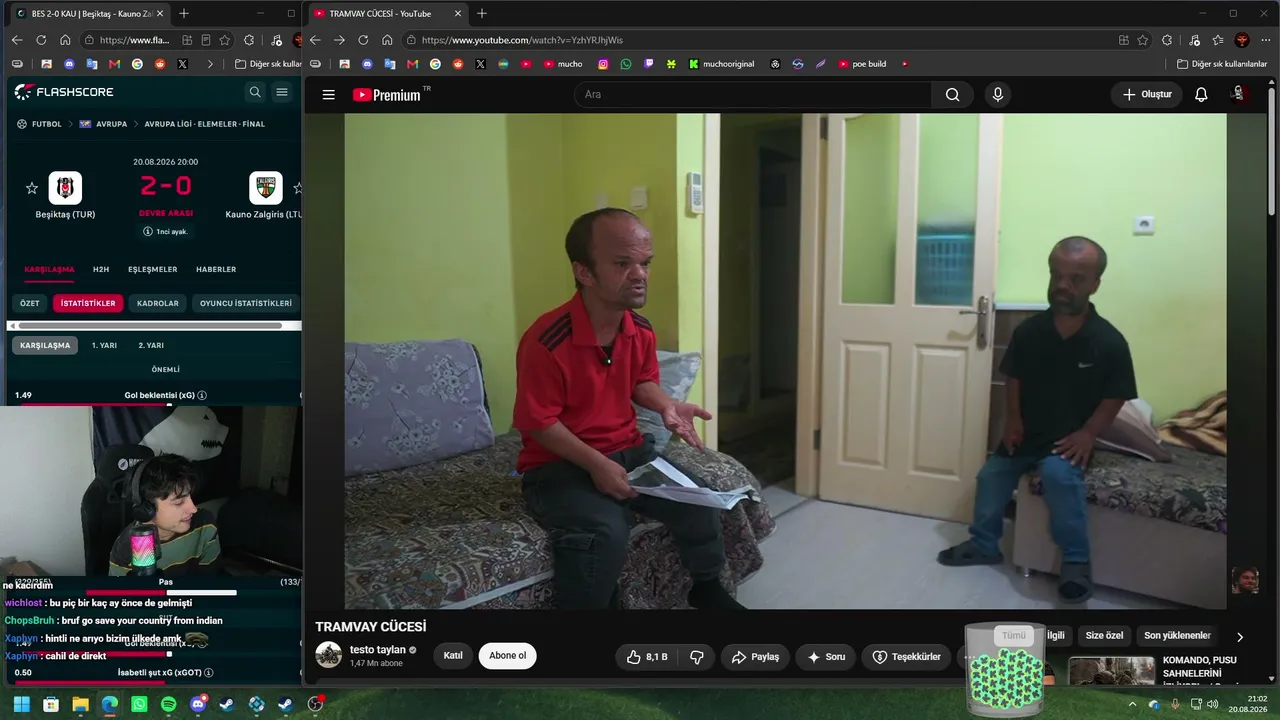1280x720 pixels.
Task: Open the YouTube account avatar menu
Action: click(1238, 94)
